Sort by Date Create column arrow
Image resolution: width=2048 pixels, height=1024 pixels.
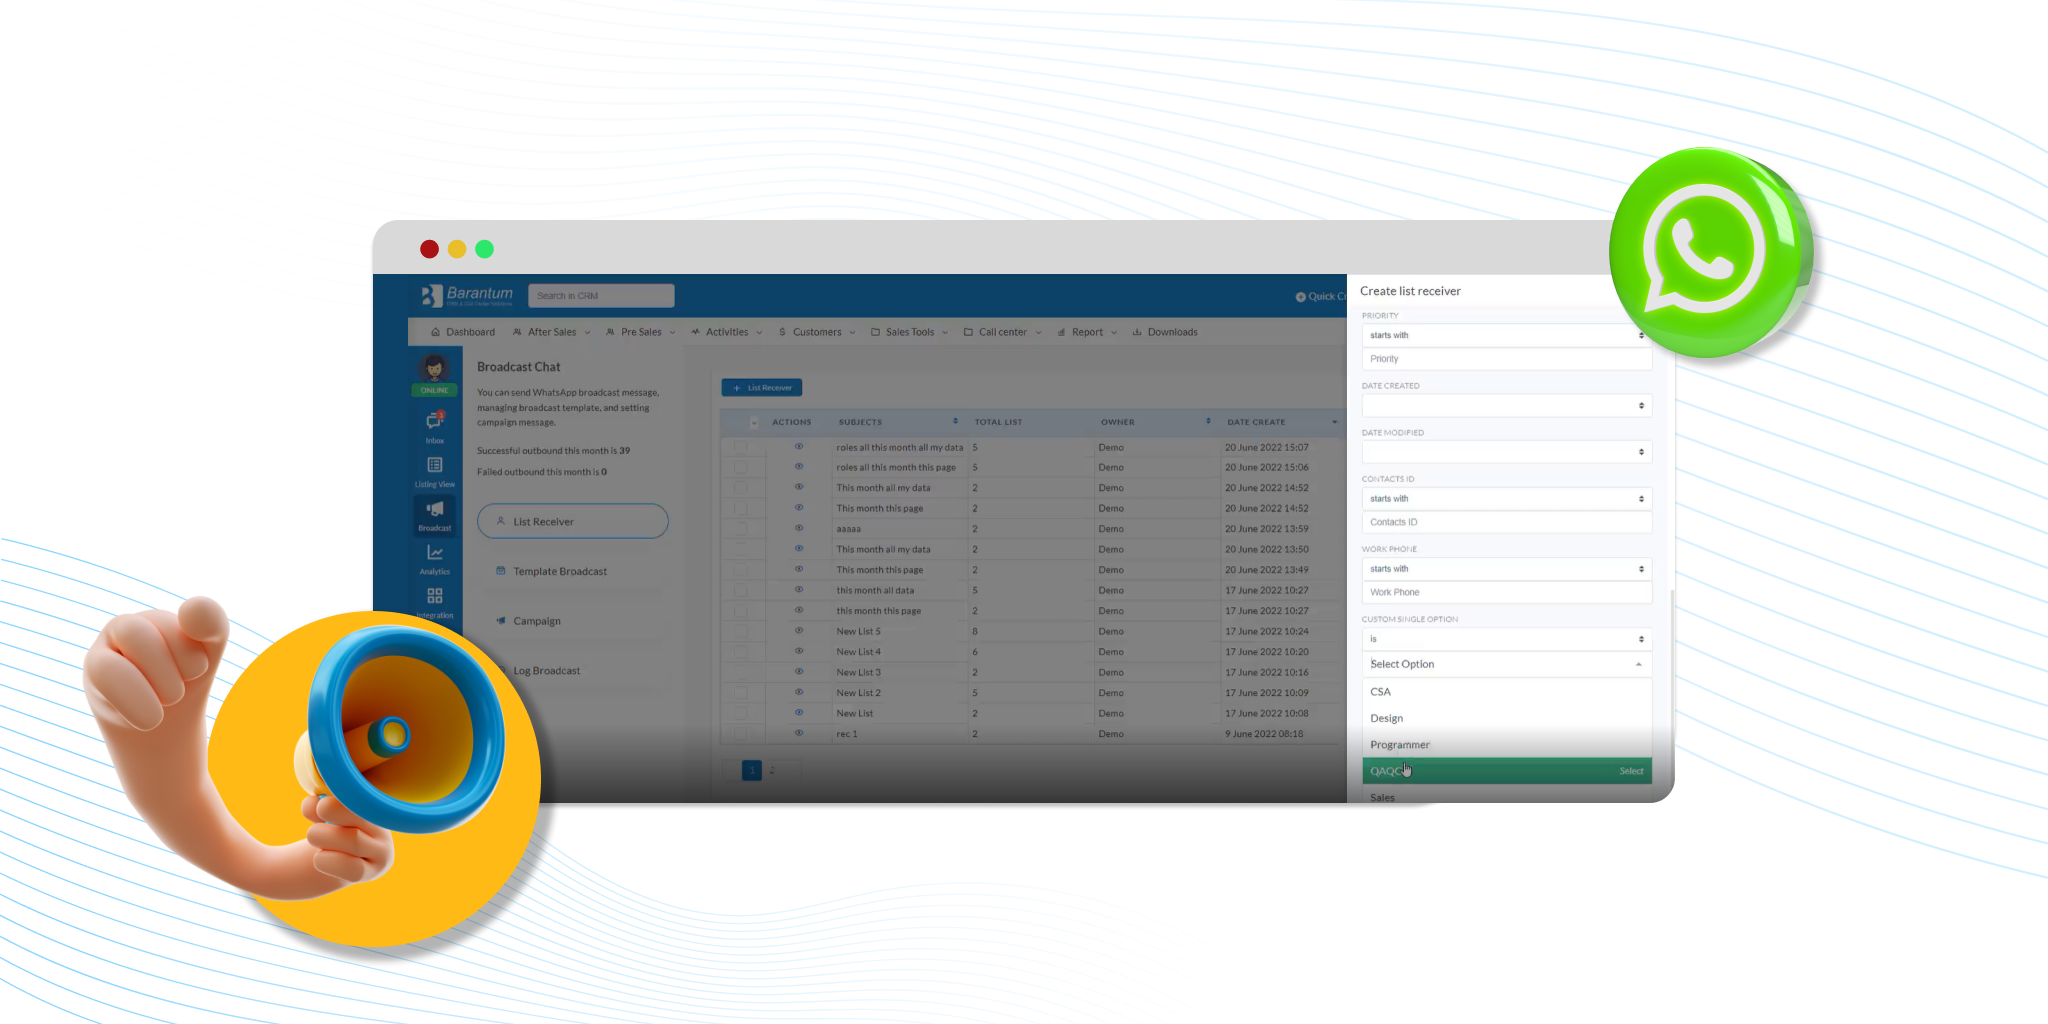pos(1334,422)
